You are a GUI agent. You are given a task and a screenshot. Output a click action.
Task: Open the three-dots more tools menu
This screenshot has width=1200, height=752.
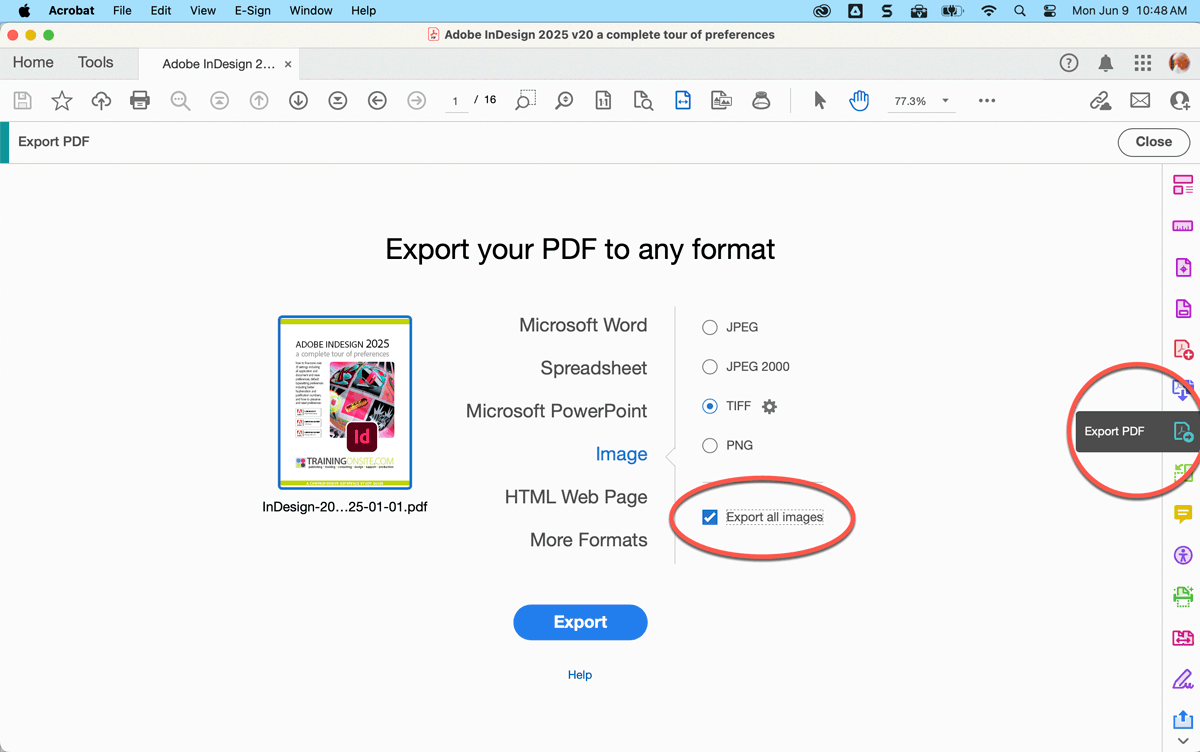coord(987,101)
